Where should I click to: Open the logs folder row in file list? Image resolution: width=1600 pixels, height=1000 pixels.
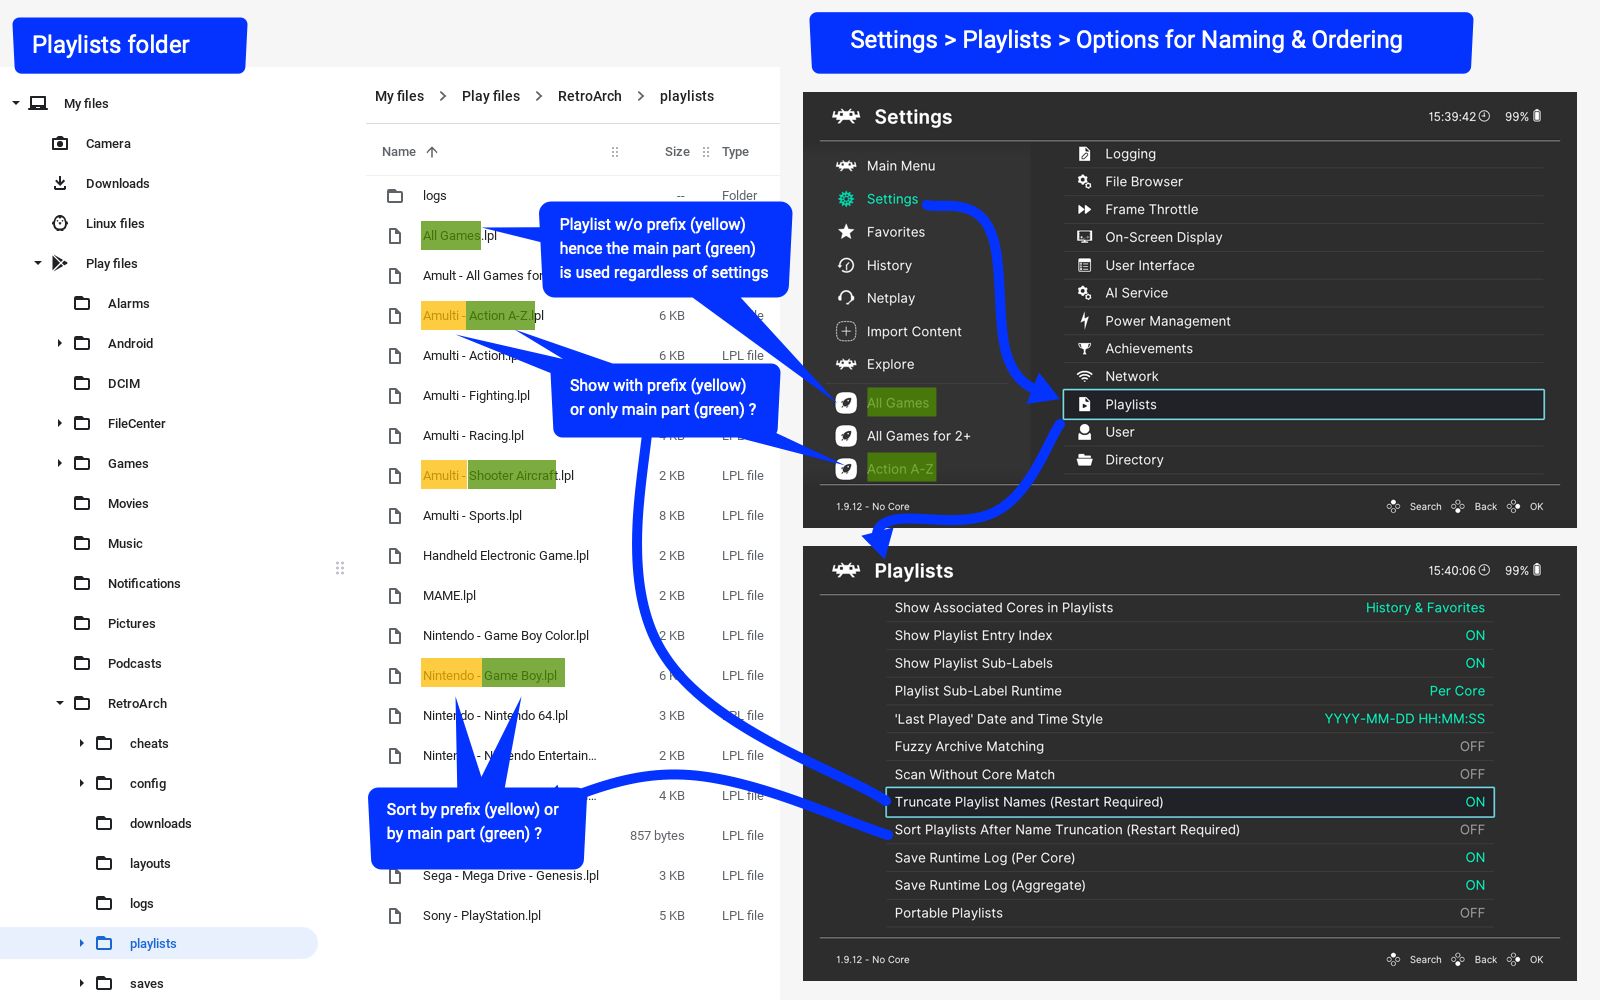(x=573, y=195)
